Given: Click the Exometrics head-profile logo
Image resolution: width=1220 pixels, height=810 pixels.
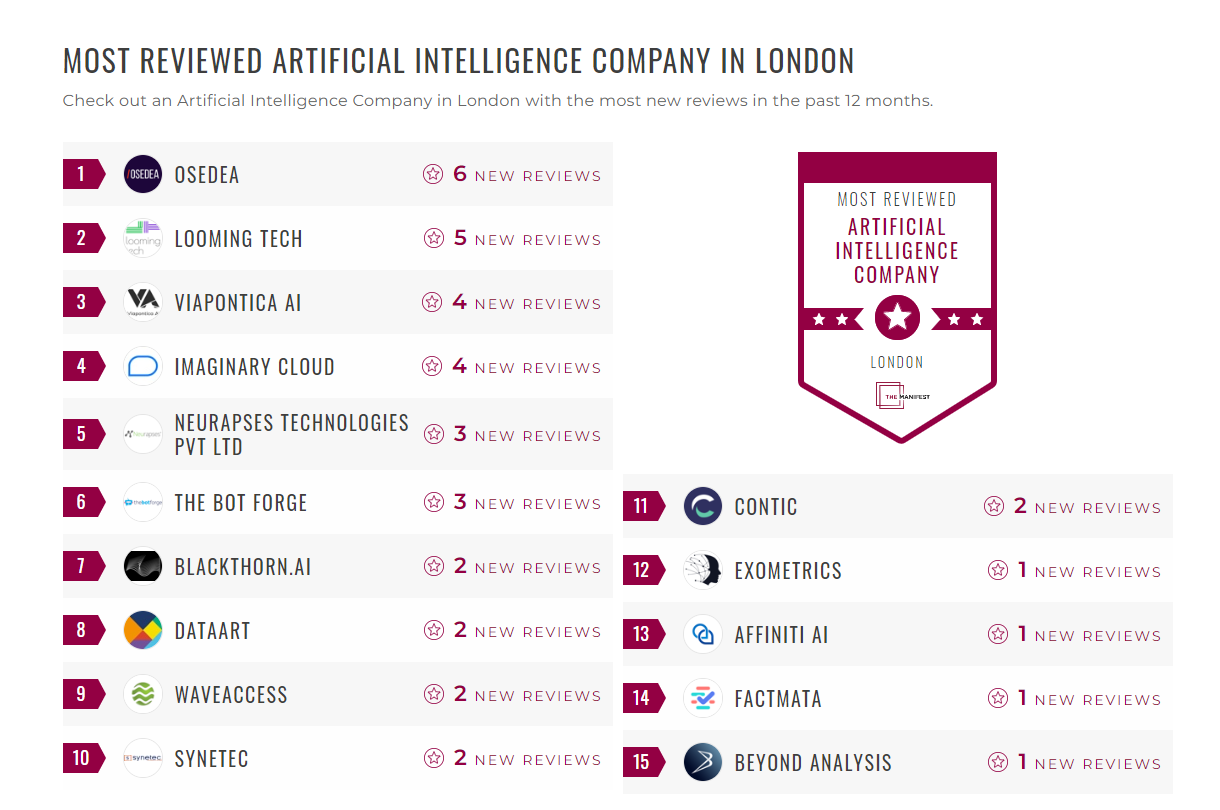Looking at the screenshot, I should point(703,570).
